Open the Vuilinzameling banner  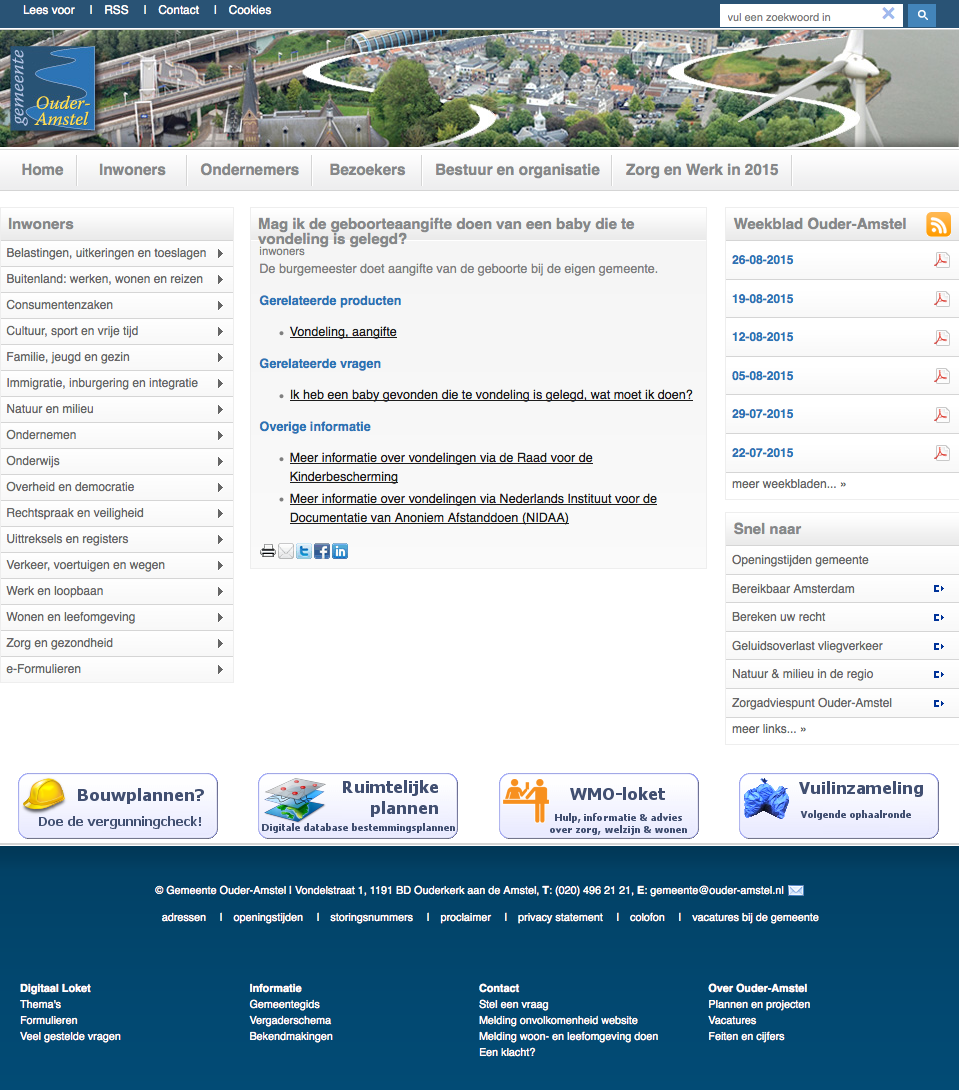839,806
